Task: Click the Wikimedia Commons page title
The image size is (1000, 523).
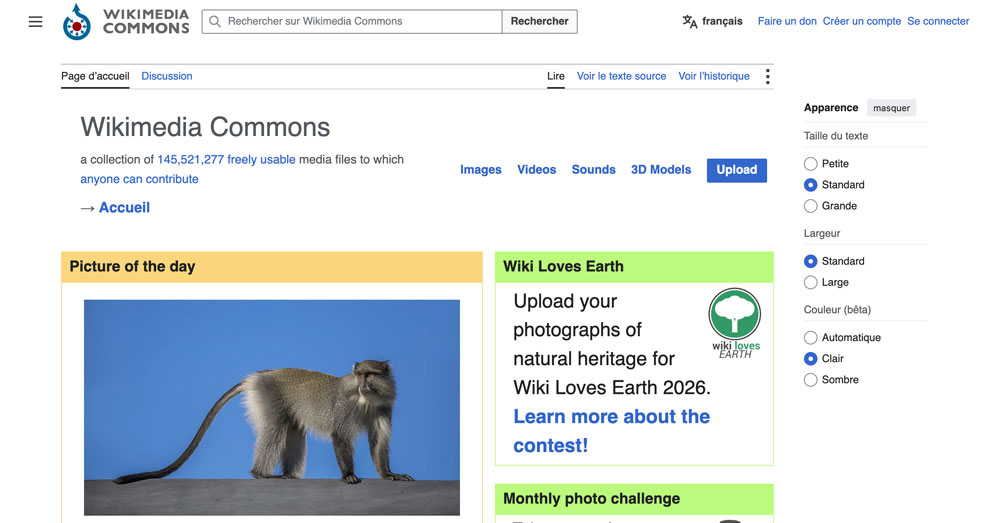Action: 205,127
